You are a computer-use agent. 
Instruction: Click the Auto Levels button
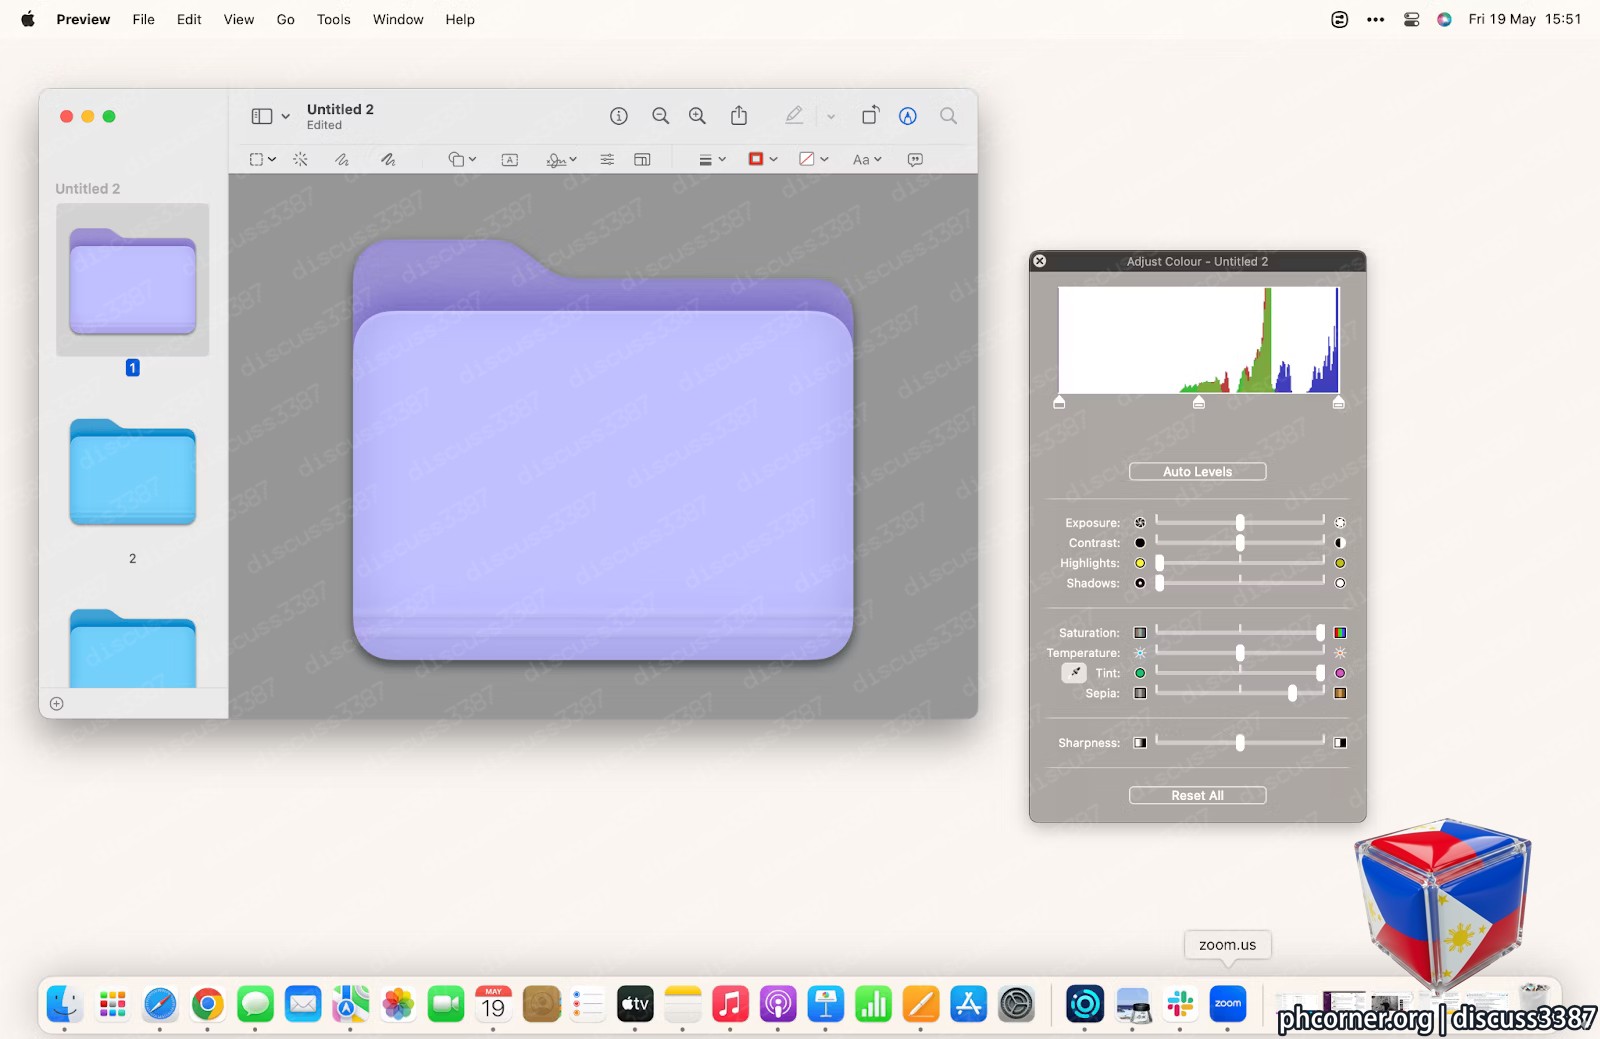tap(1197, 472)
